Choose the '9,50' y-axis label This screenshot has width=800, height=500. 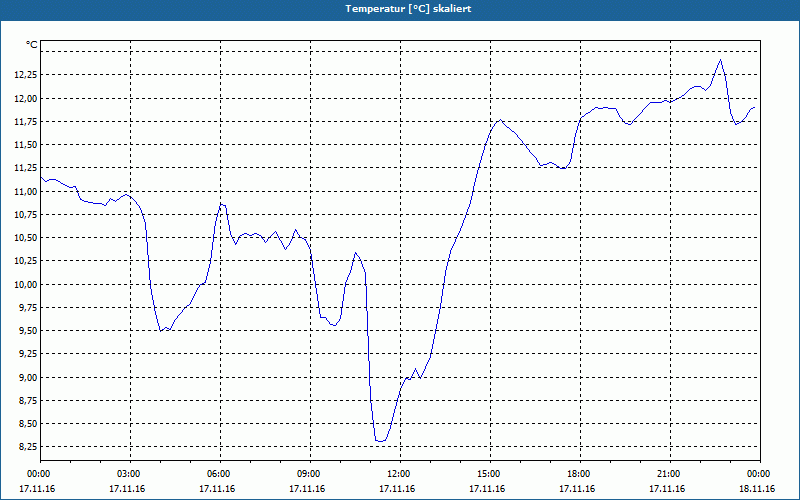tap(28, 331)
